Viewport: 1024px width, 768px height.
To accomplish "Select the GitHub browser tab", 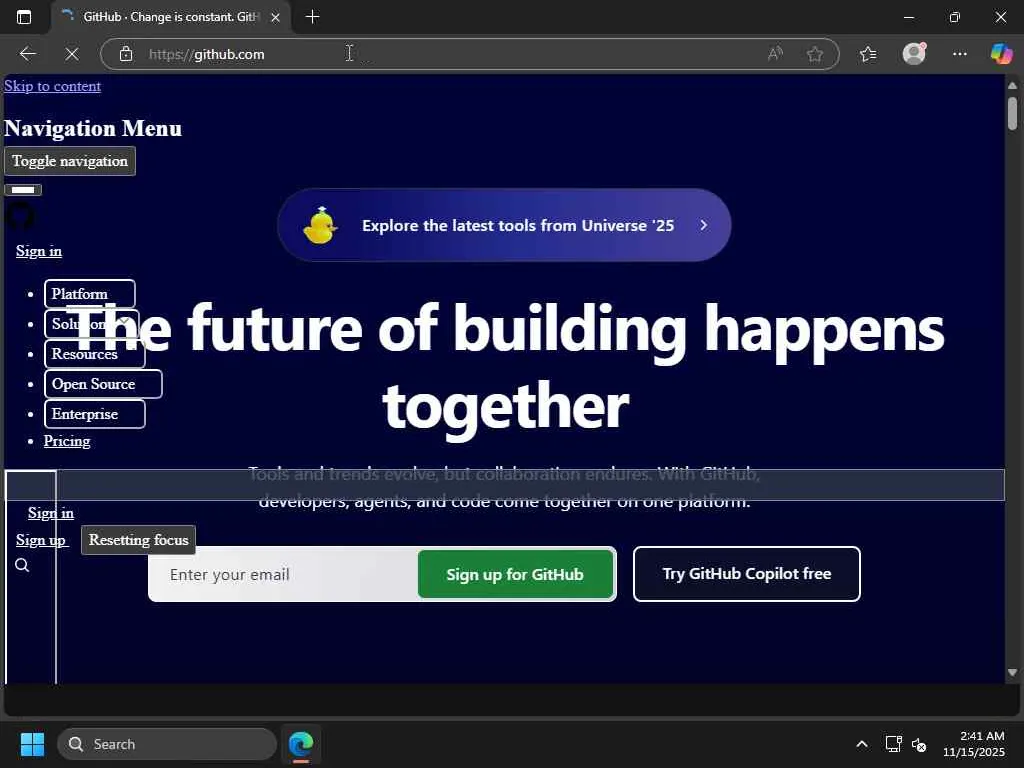I will [x=171, y=17].
